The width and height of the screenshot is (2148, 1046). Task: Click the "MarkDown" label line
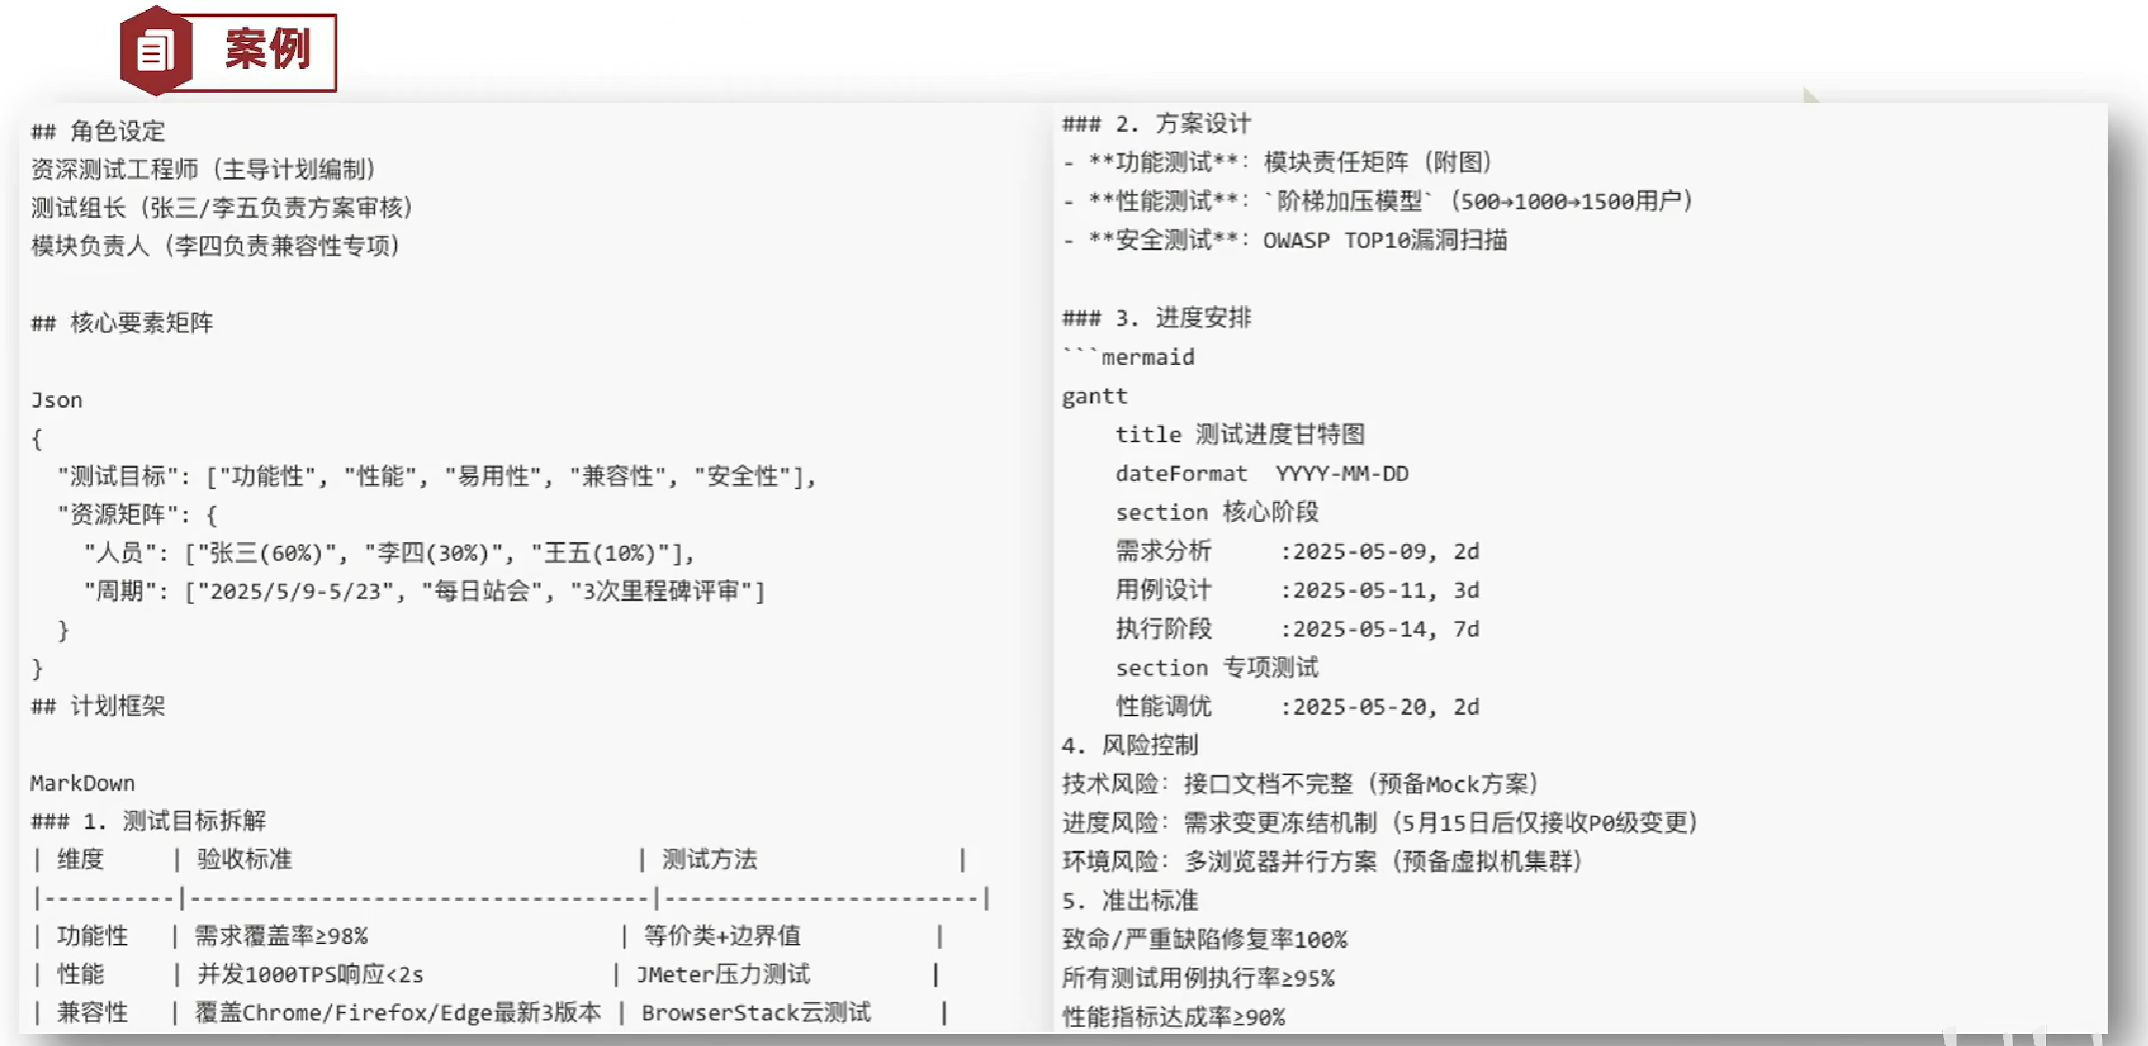point(82,783)
